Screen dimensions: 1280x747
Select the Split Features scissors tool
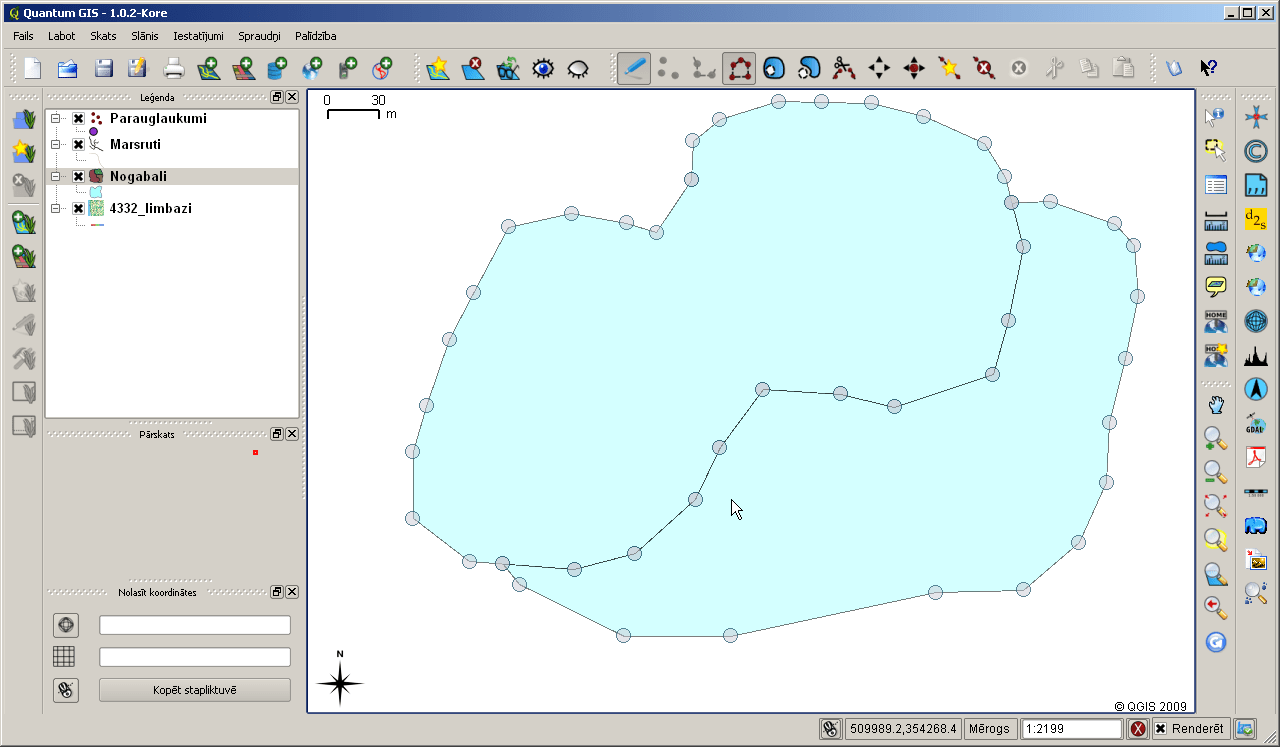[844, 68]
